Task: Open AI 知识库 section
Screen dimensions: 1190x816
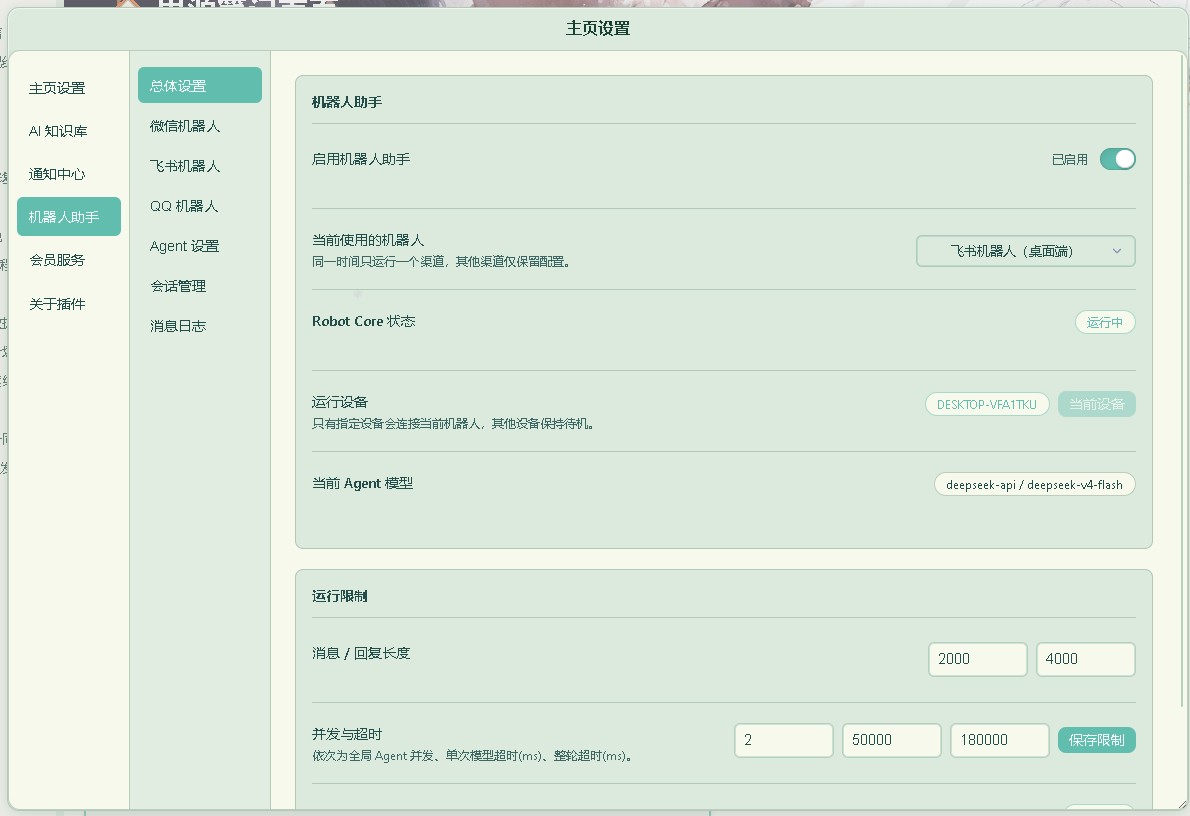Action: tap(58, 131)
